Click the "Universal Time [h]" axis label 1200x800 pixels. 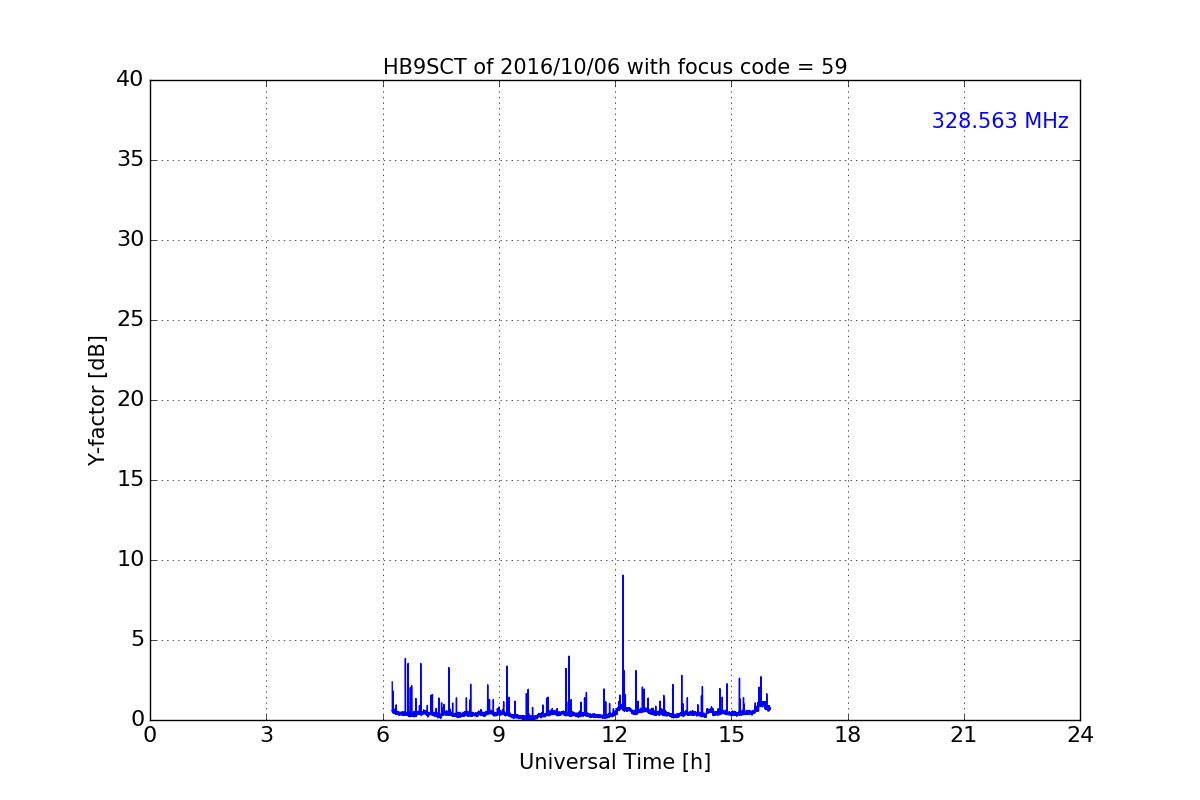(x=615, y=762)
